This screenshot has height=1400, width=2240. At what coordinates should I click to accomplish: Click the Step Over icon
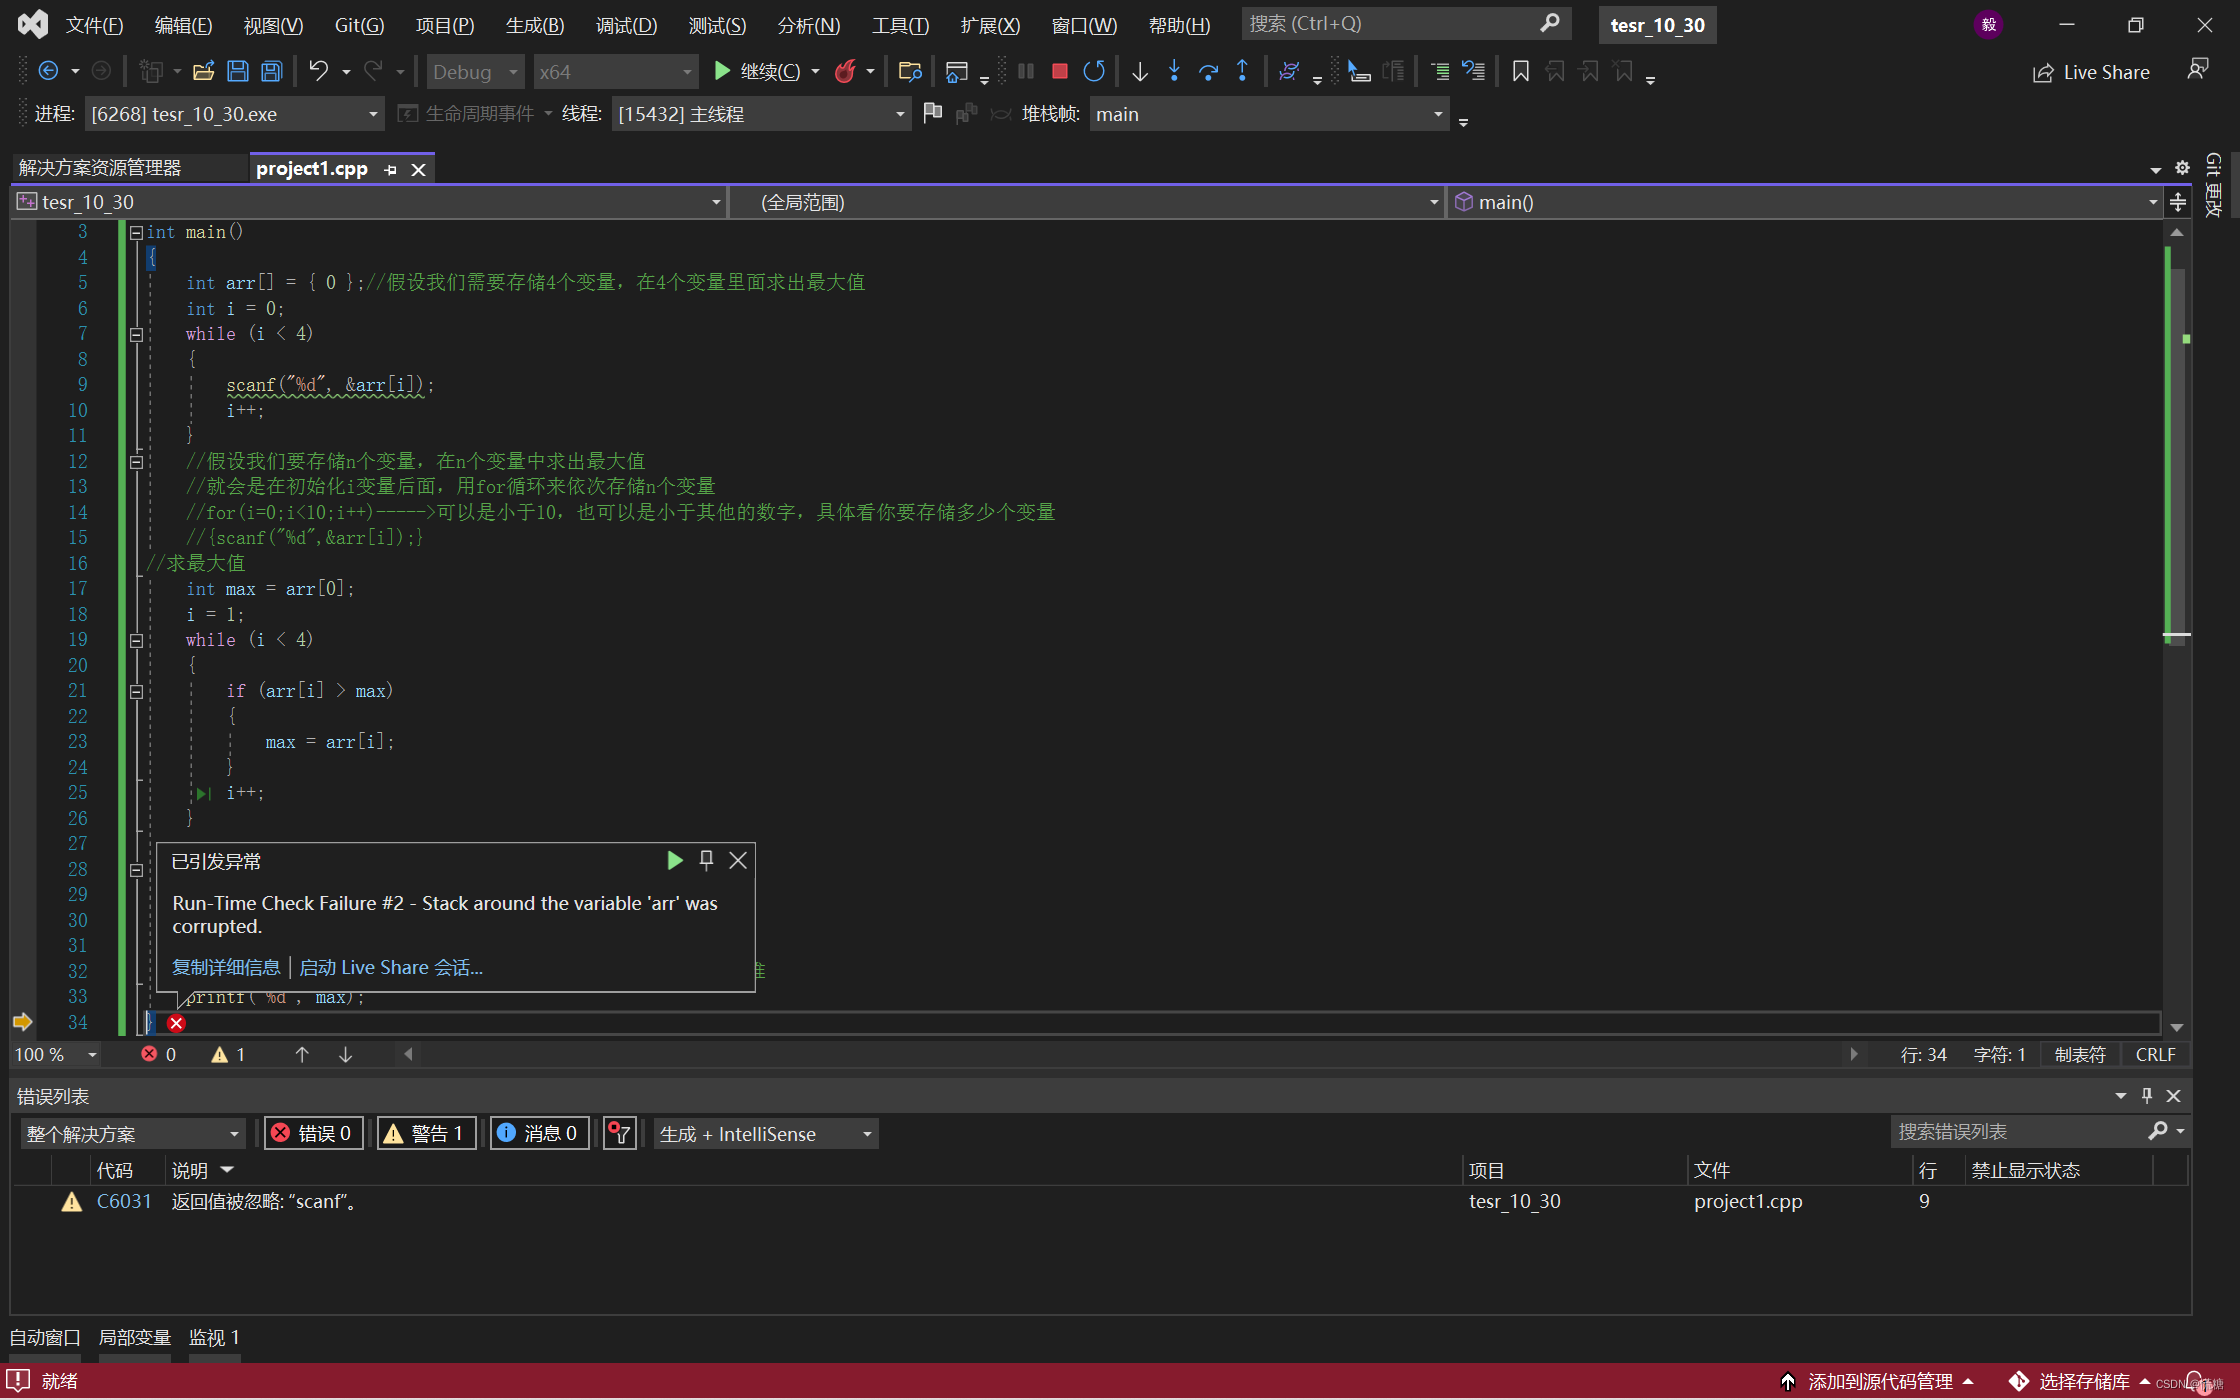1208,71
